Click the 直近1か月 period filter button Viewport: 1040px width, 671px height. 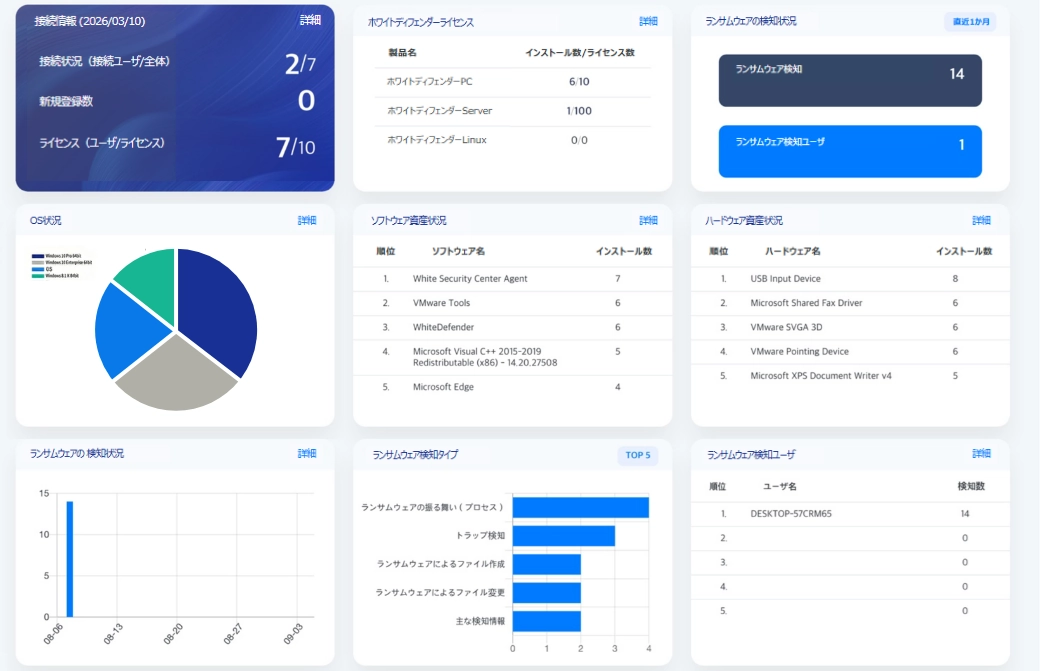click(x=970, y=20)
